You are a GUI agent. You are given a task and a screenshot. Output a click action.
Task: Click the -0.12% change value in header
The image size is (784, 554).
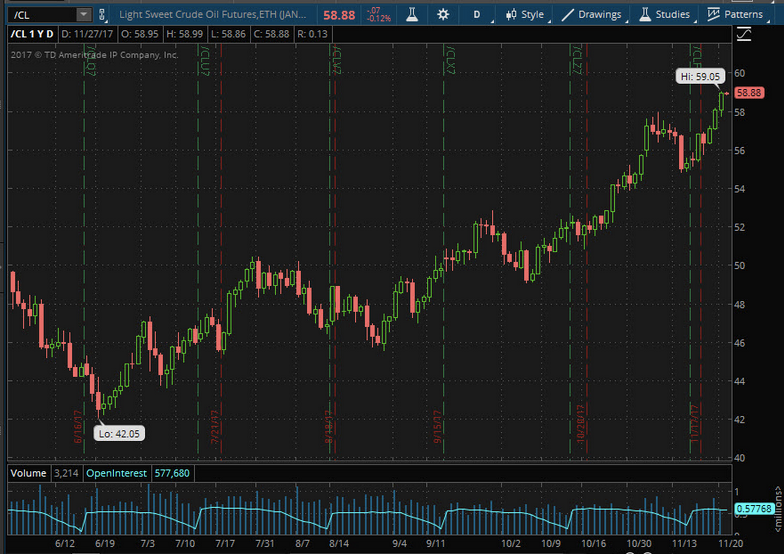pos(379,19)
